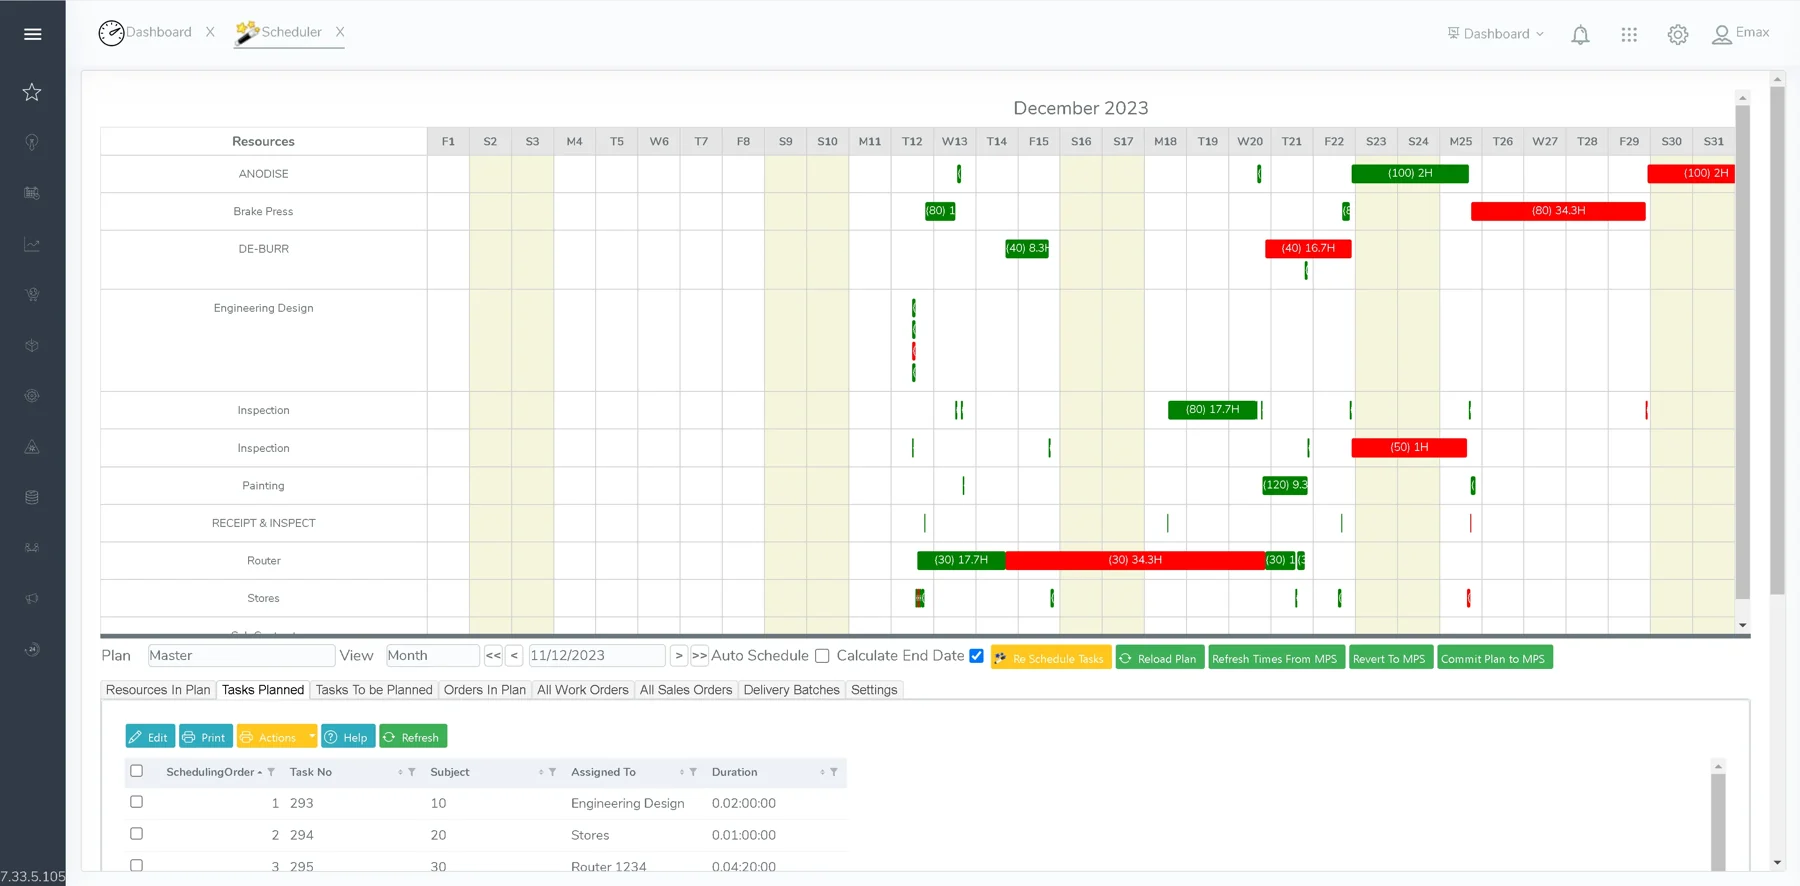The width and height of the screenshot is (1800, 886).
Task: Enable the Auto Schedule checkbox
Action: pyautogui.click(x=822, y=656)
